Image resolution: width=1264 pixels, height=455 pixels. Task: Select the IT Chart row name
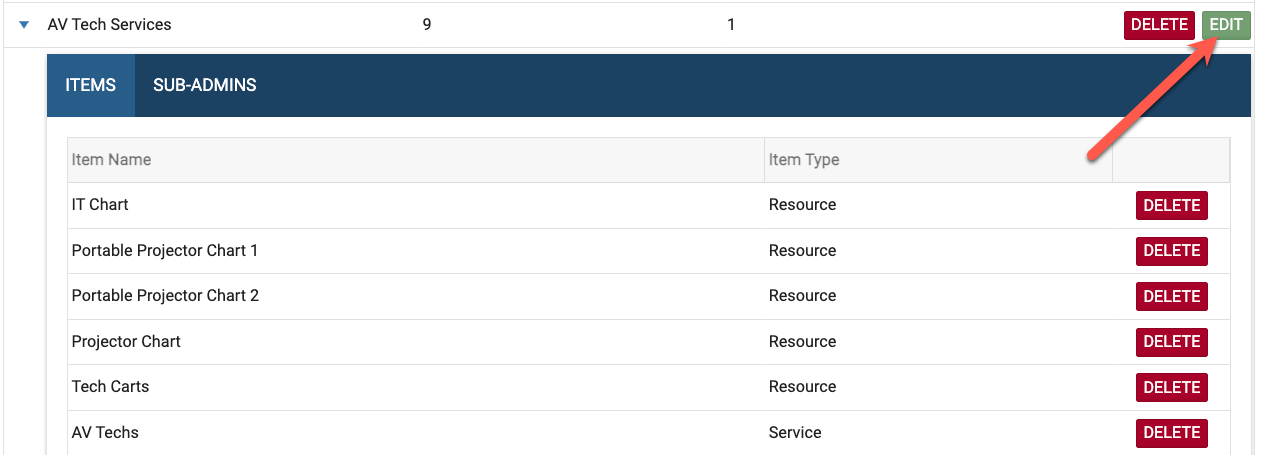[x=100, y=205]
